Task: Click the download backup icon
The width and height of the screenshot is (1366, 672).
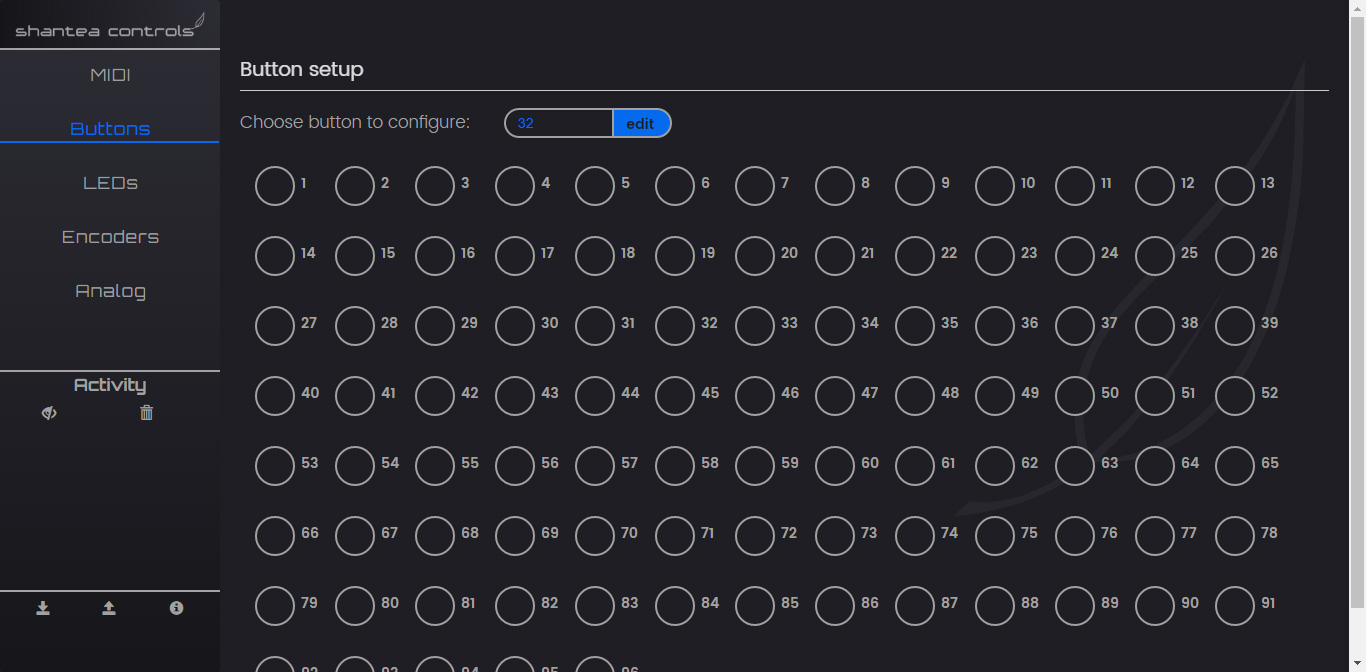Action: click(43, 608)
